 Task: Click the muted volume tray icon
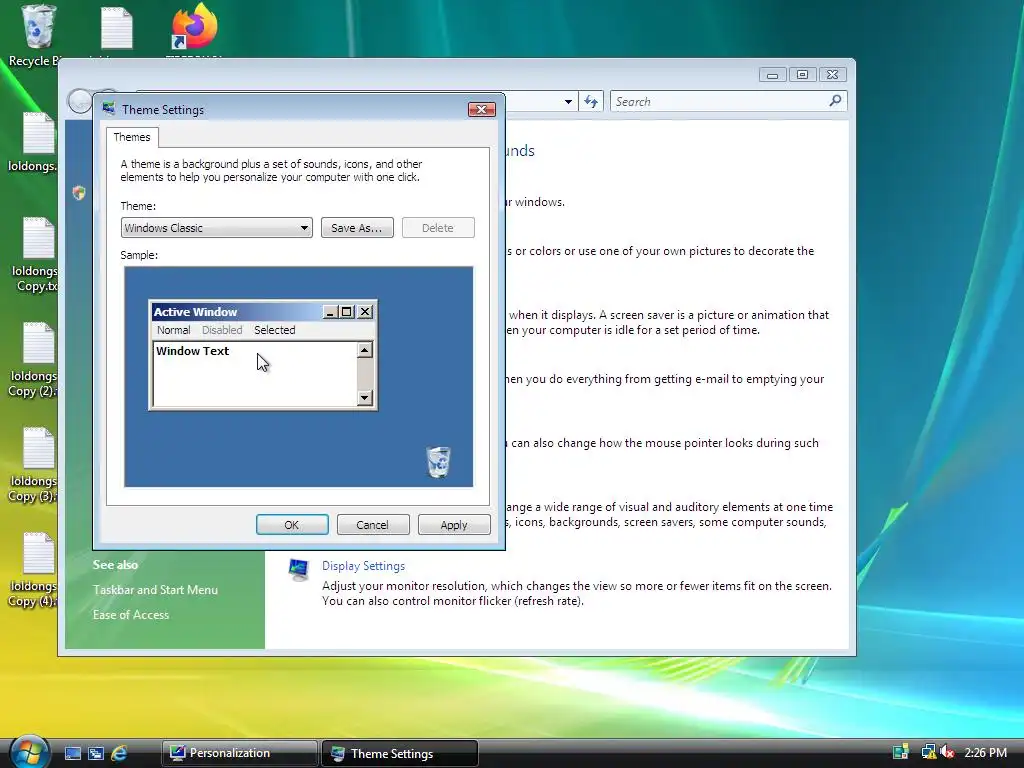click(946, 752)
